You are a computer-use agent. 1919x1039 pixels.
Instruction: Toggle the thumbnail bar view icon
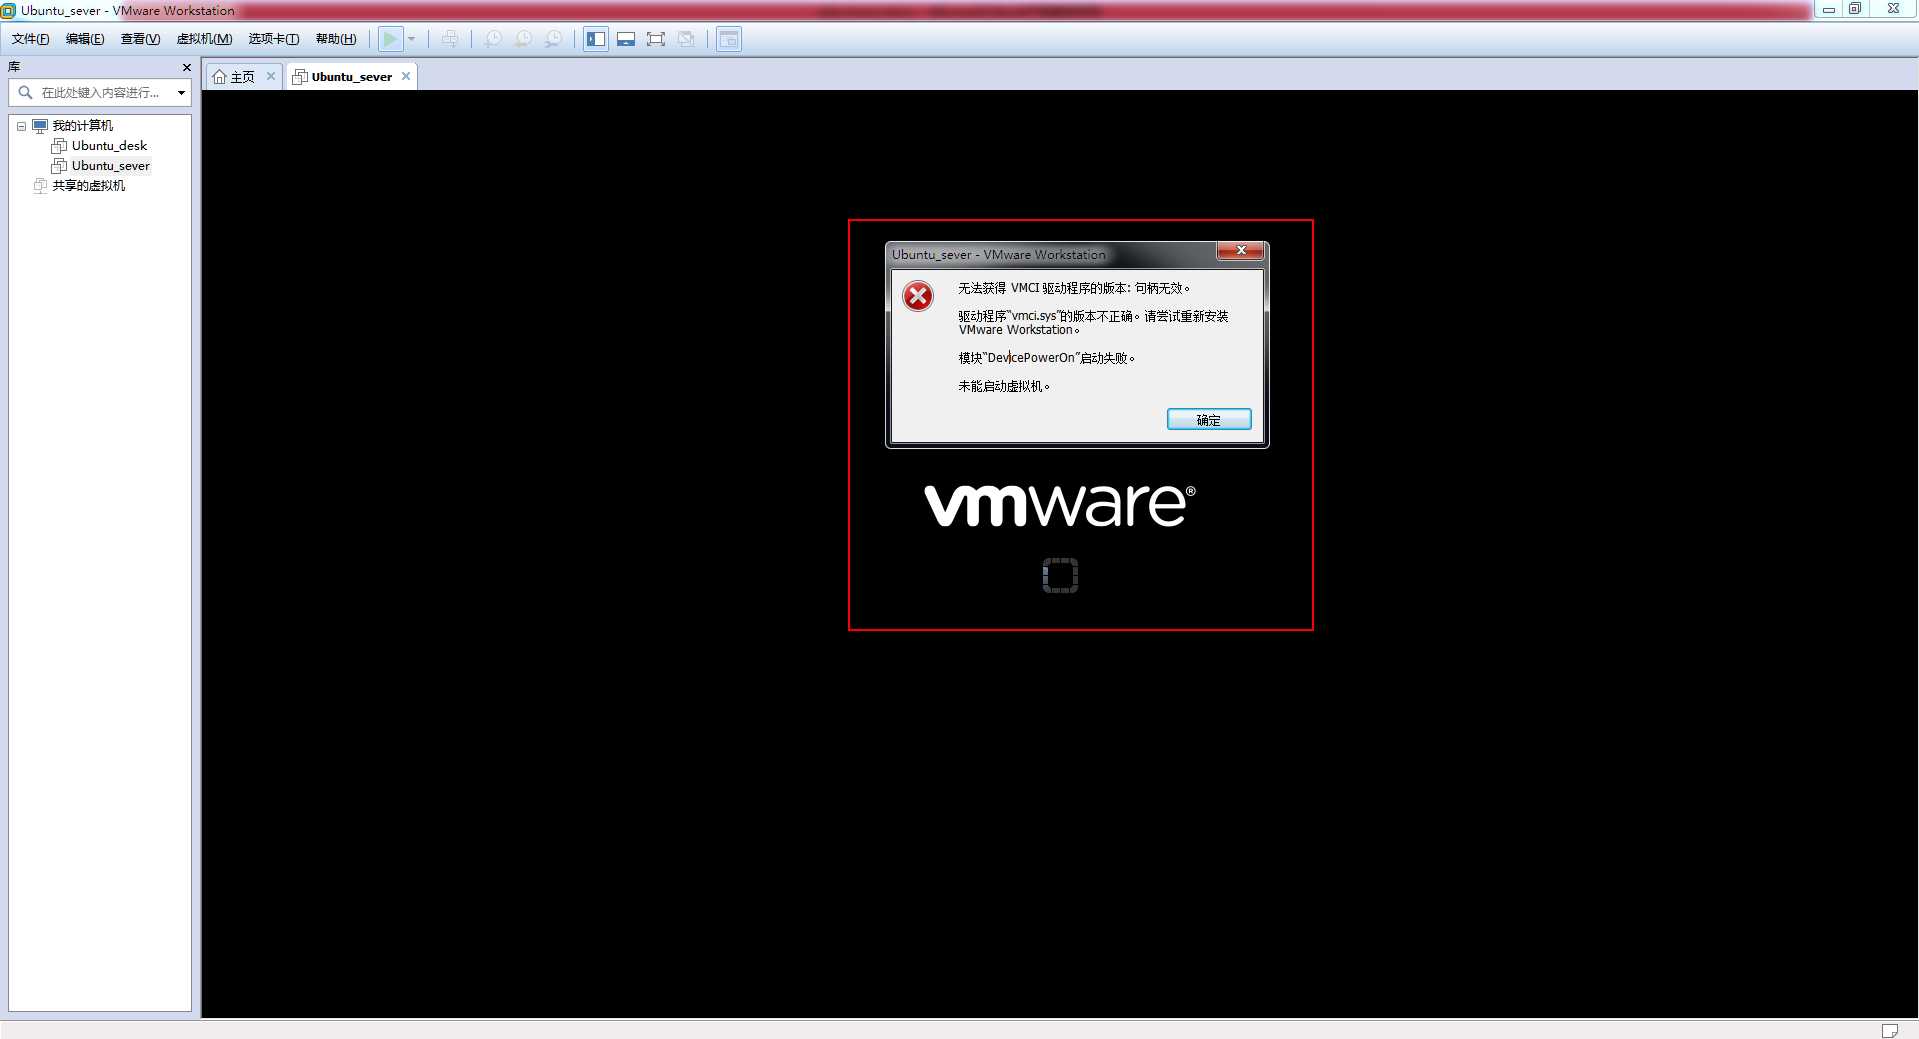[x=626, y=39]
